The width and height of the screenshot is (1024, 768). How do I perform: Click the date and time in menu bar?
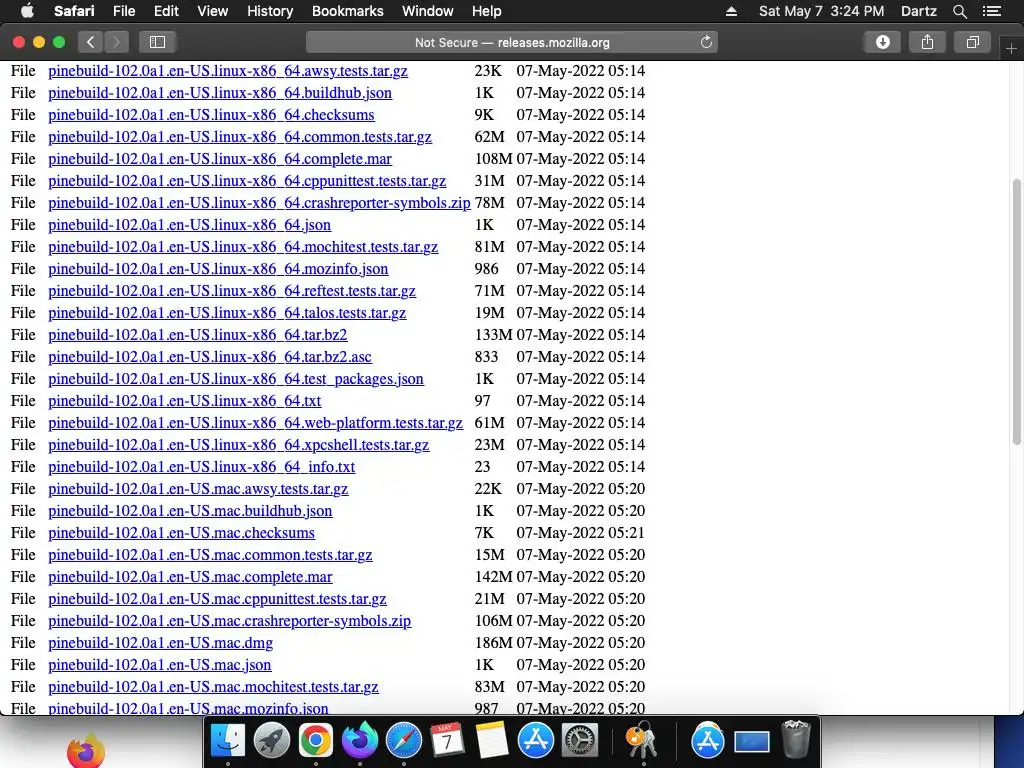point(822,11)
